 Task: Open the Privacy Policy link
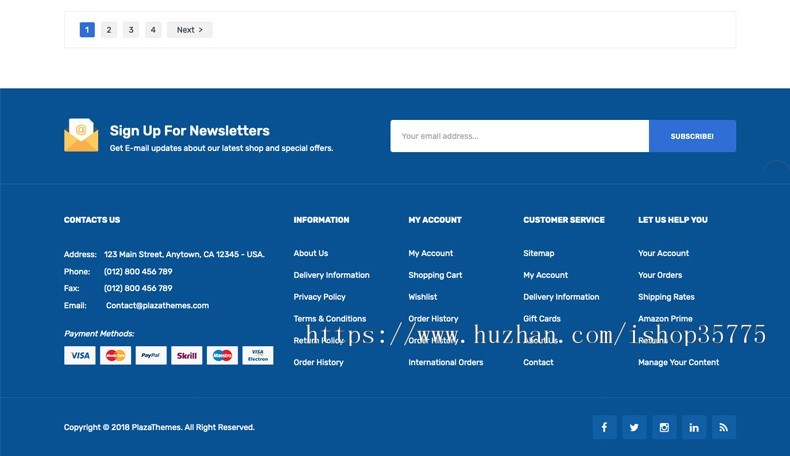[x=319, y=297]
